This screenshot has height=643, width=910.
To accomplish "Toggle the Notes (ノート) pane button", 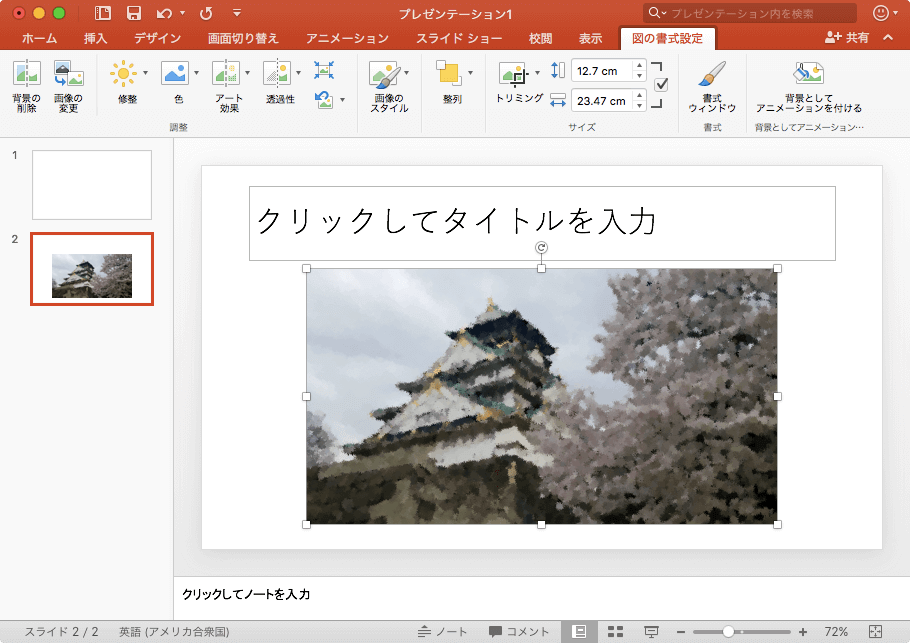I will point(443,632).
